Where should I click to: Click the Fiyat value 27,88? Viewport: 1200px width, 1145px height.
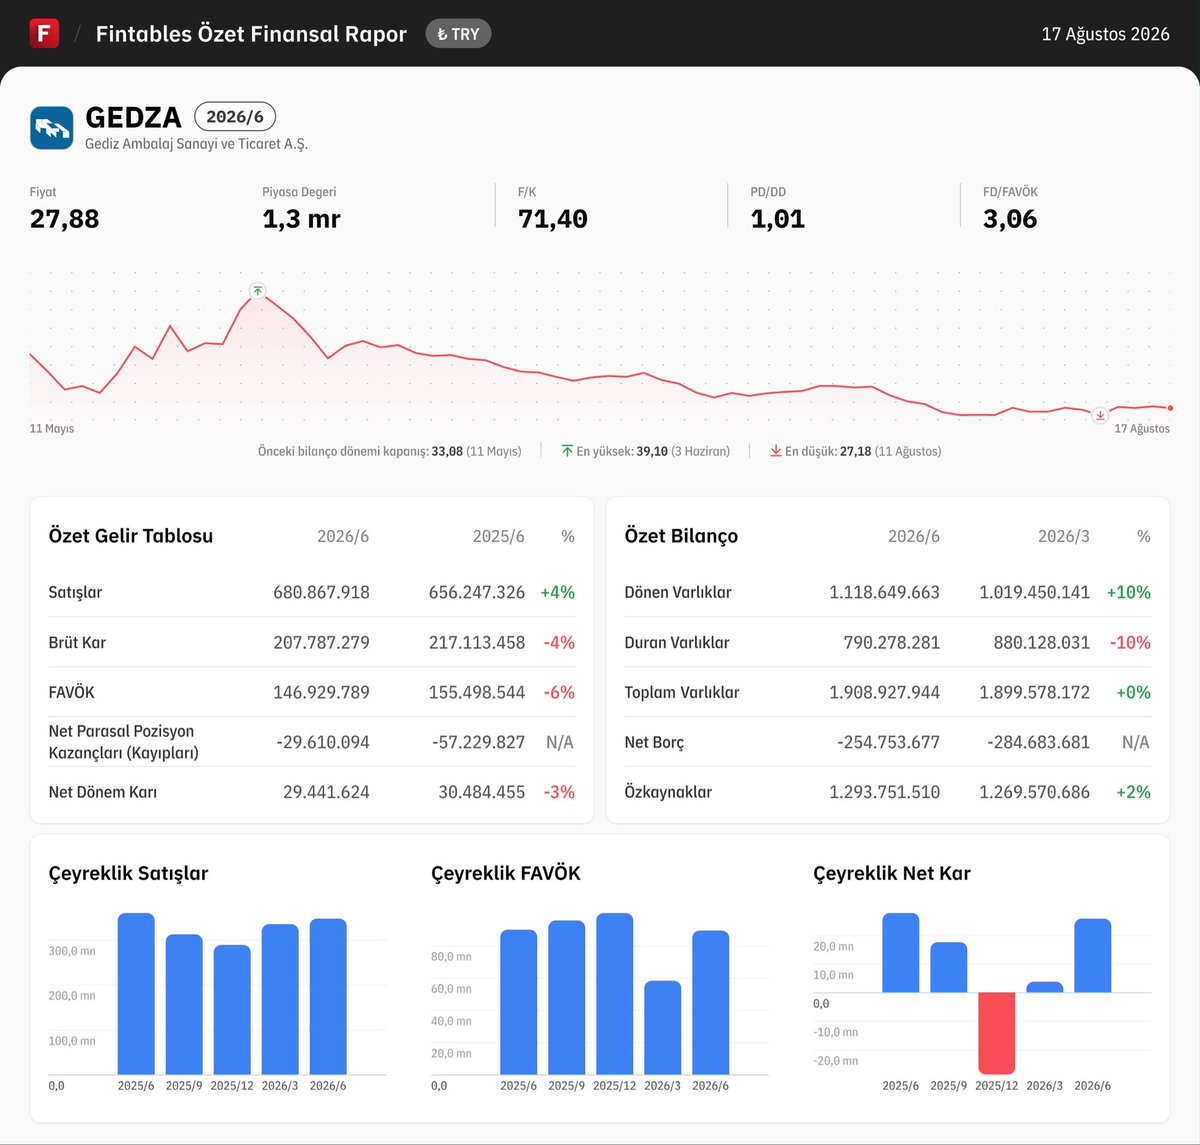[x=65, y=219]
